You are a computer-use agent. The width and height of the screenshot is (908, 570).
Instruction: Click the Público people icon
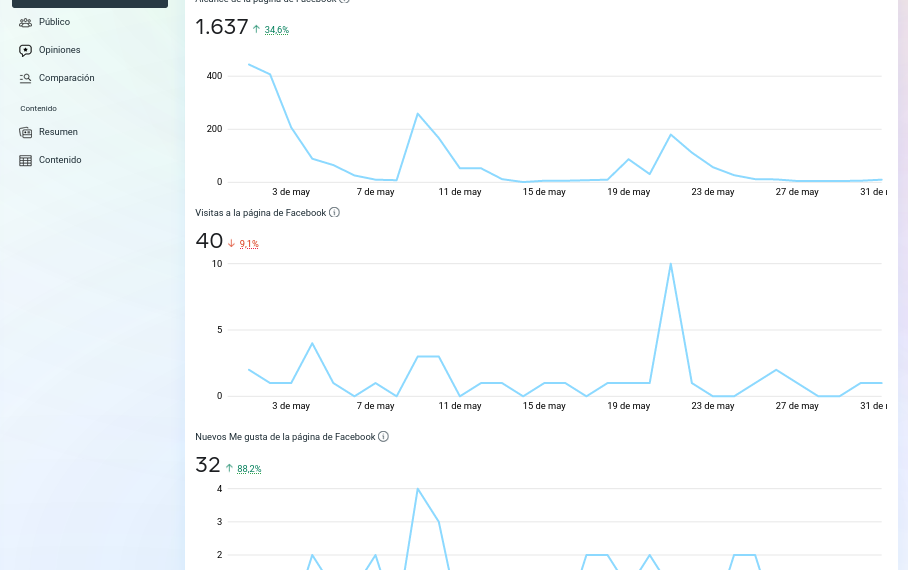click(x=25, y=23)
